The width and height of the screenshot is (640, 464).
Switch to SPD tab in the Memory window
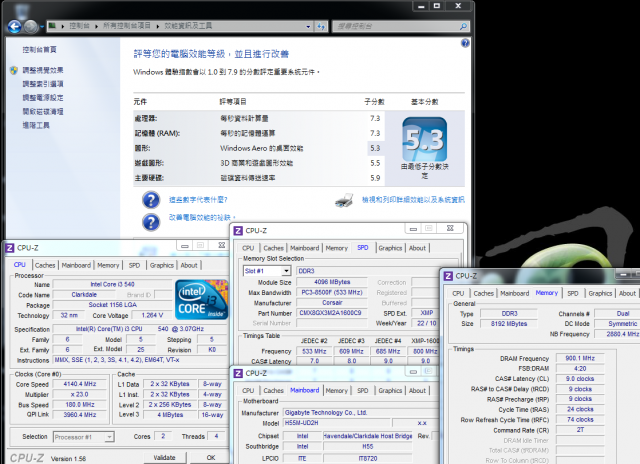573,293
